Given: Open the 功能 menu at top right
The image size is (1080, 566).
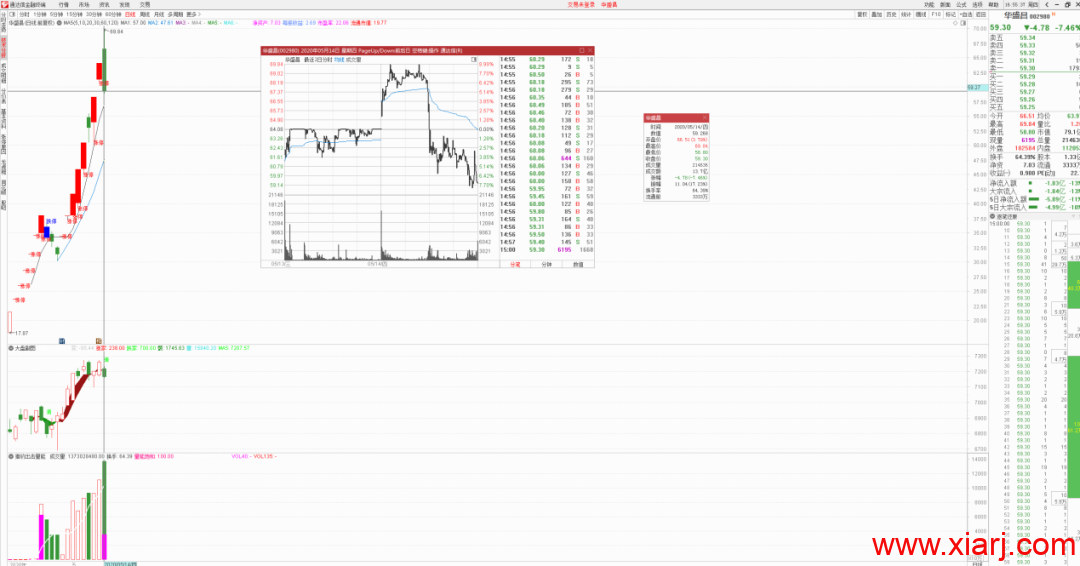Looking at the screenshot, I should click(929, 4).
